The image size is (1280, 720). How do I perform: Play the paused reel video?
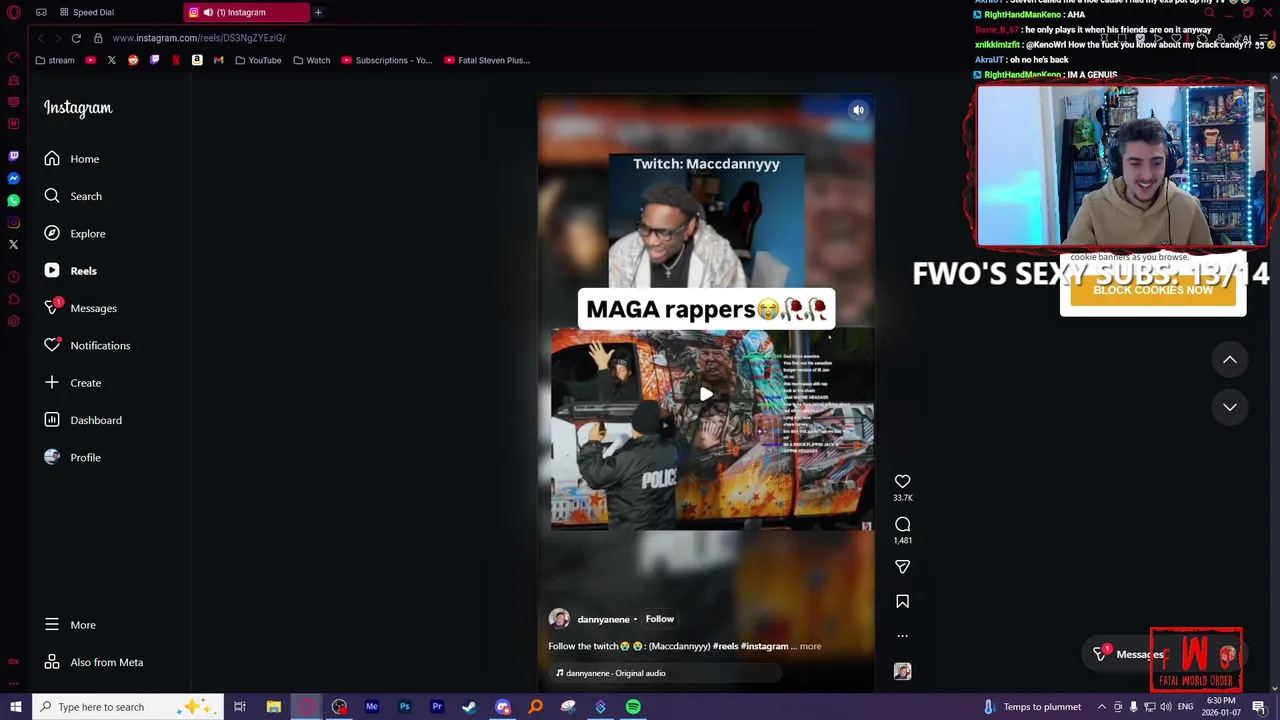tap(706, 394)
